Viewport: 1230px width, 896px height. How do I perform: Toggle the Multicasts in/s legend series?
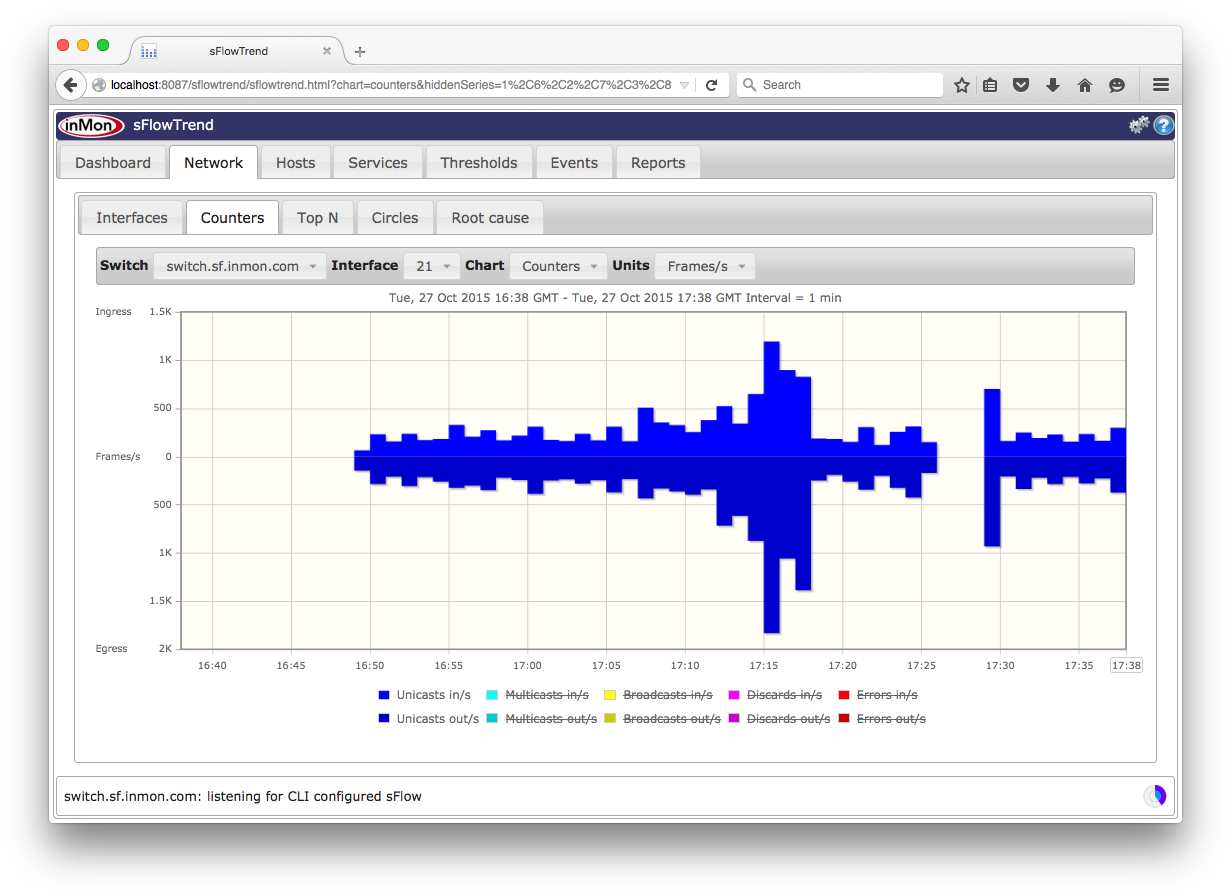pos(546,694)
